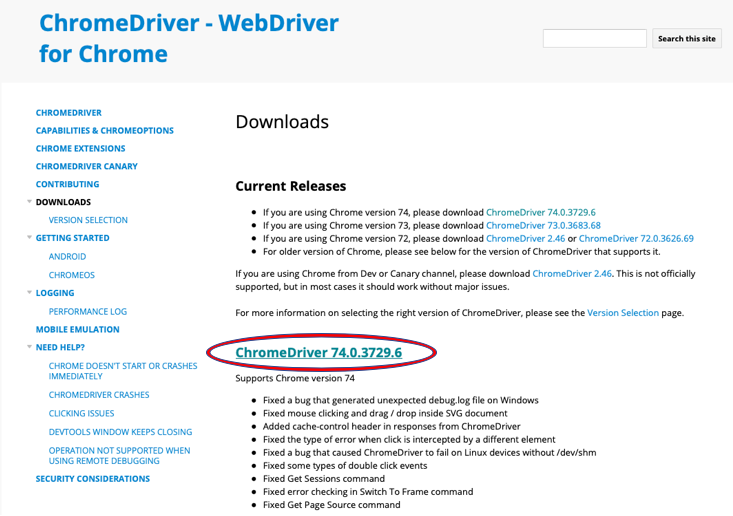
Task: Go to Chrome Extensions sidebar page
Action: (x=80, y=149)
